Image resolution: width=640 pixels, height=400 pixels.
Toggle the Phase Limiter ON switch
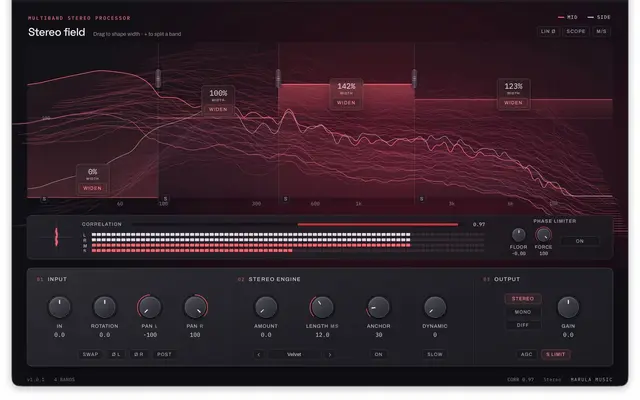580,241
